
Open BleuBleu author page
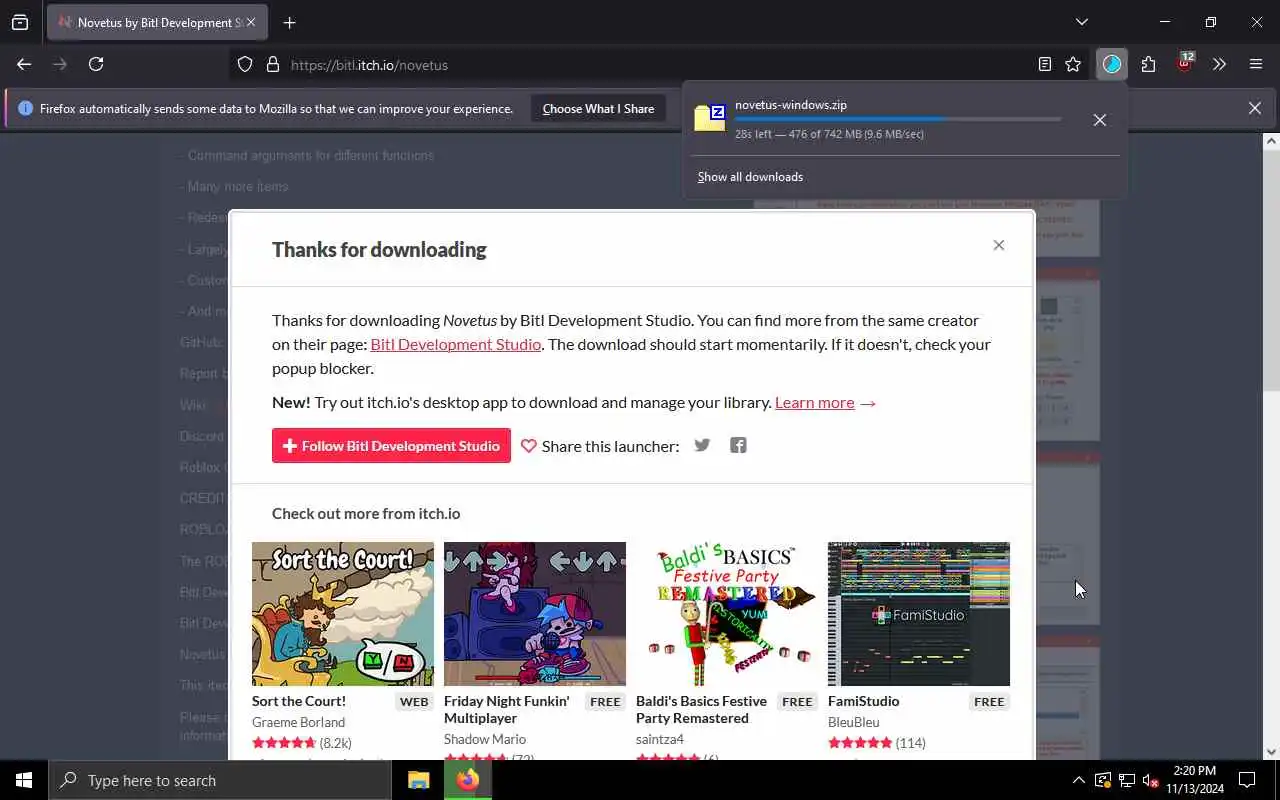[x=854, y=722]
